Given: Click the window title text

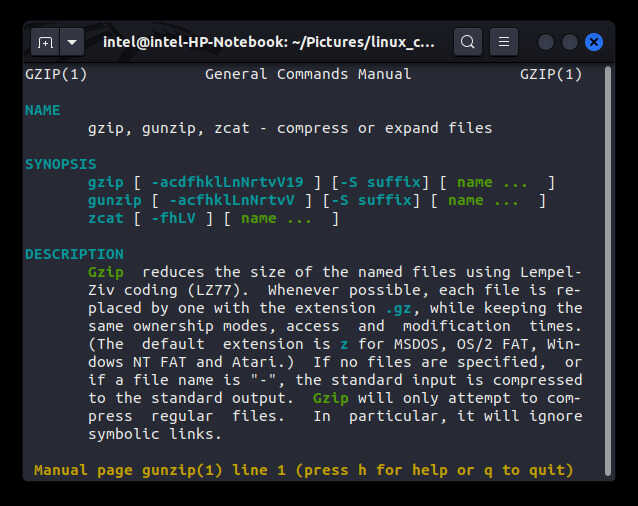Looking at the screenshot, I should (269, 42).
